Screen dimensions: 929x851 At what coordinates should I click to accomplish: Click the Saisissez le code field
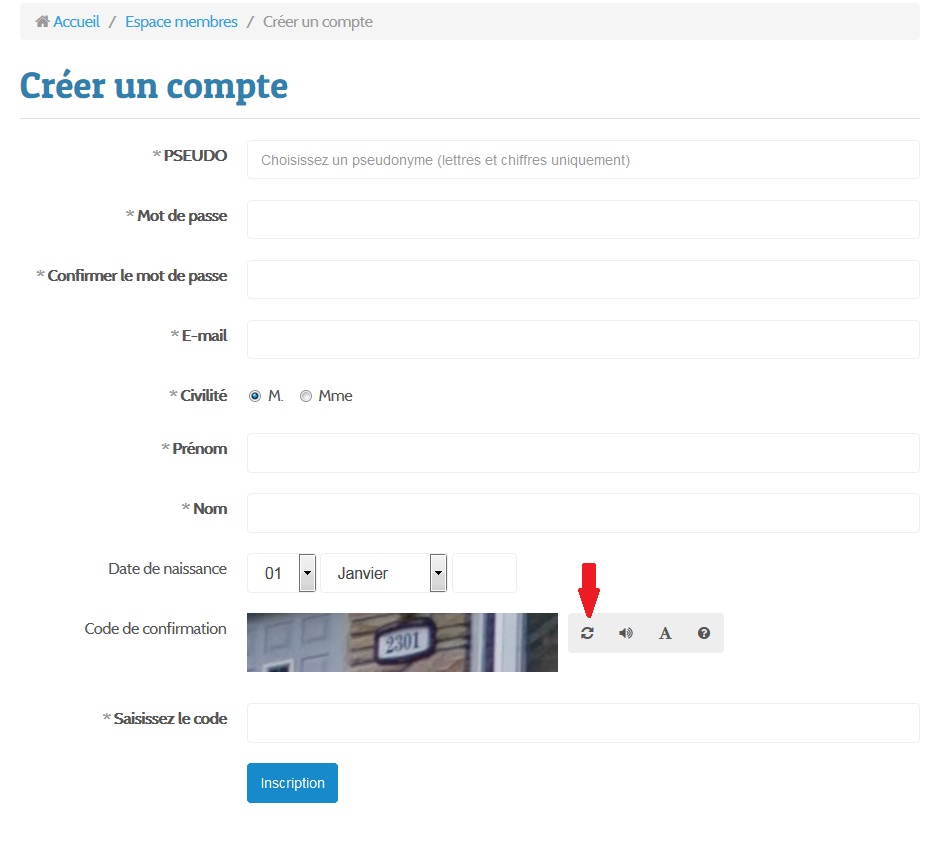tap(583, 723)
